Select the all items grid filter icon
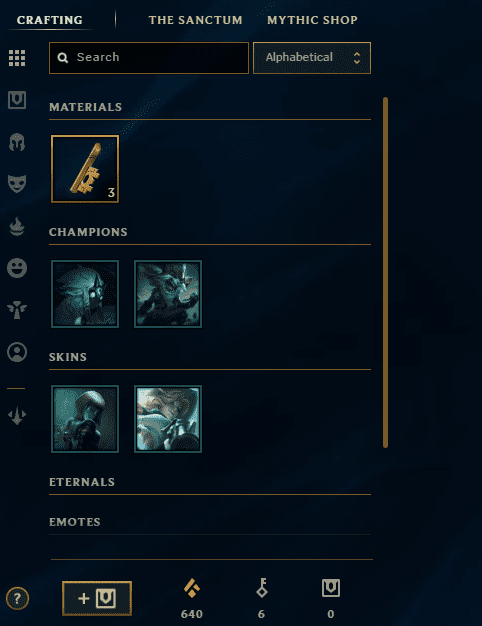The width and height of the screenshot is (482, 626). tap(17, 58)
